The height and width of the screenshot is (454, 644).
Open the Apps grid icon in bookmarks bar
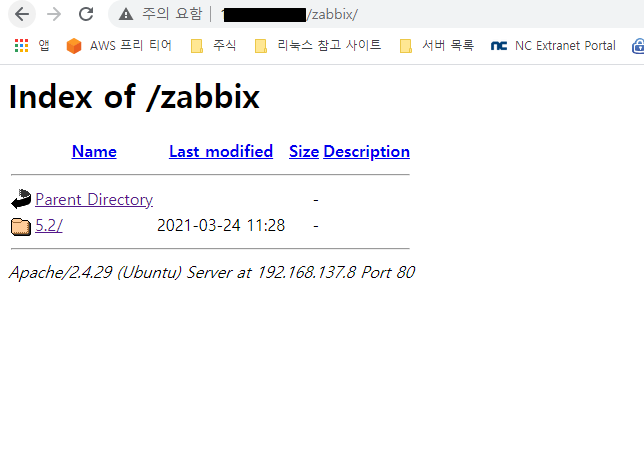click(21, 45)
